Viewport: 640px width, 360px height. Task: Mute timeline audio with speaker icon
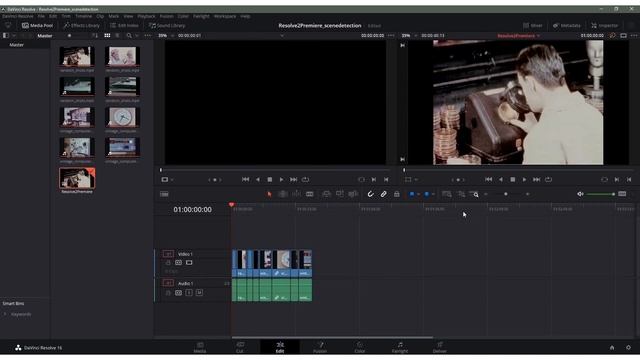580,194
